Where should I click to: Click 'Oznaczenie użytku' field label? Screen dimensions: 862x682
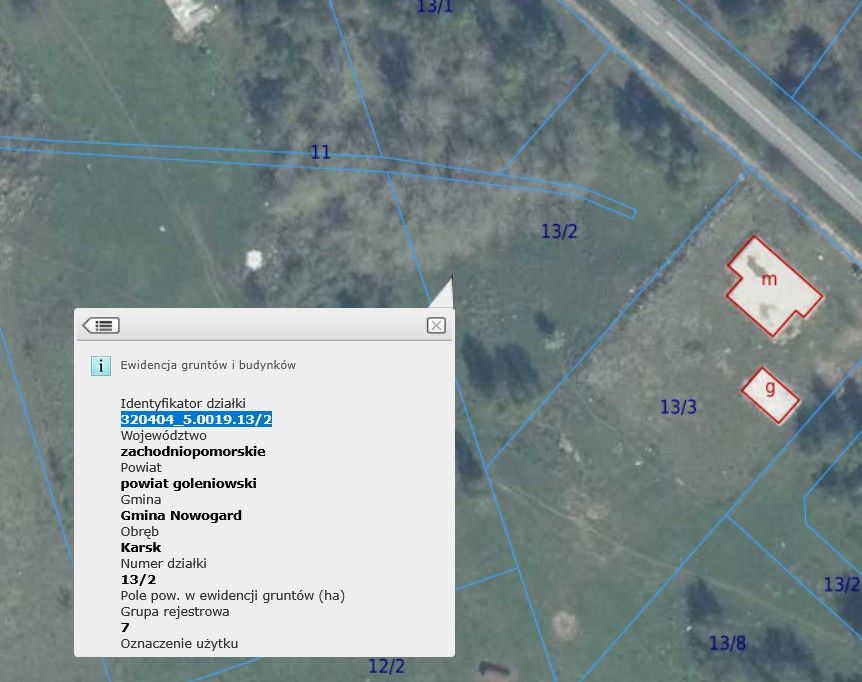[x=179, y=644]
